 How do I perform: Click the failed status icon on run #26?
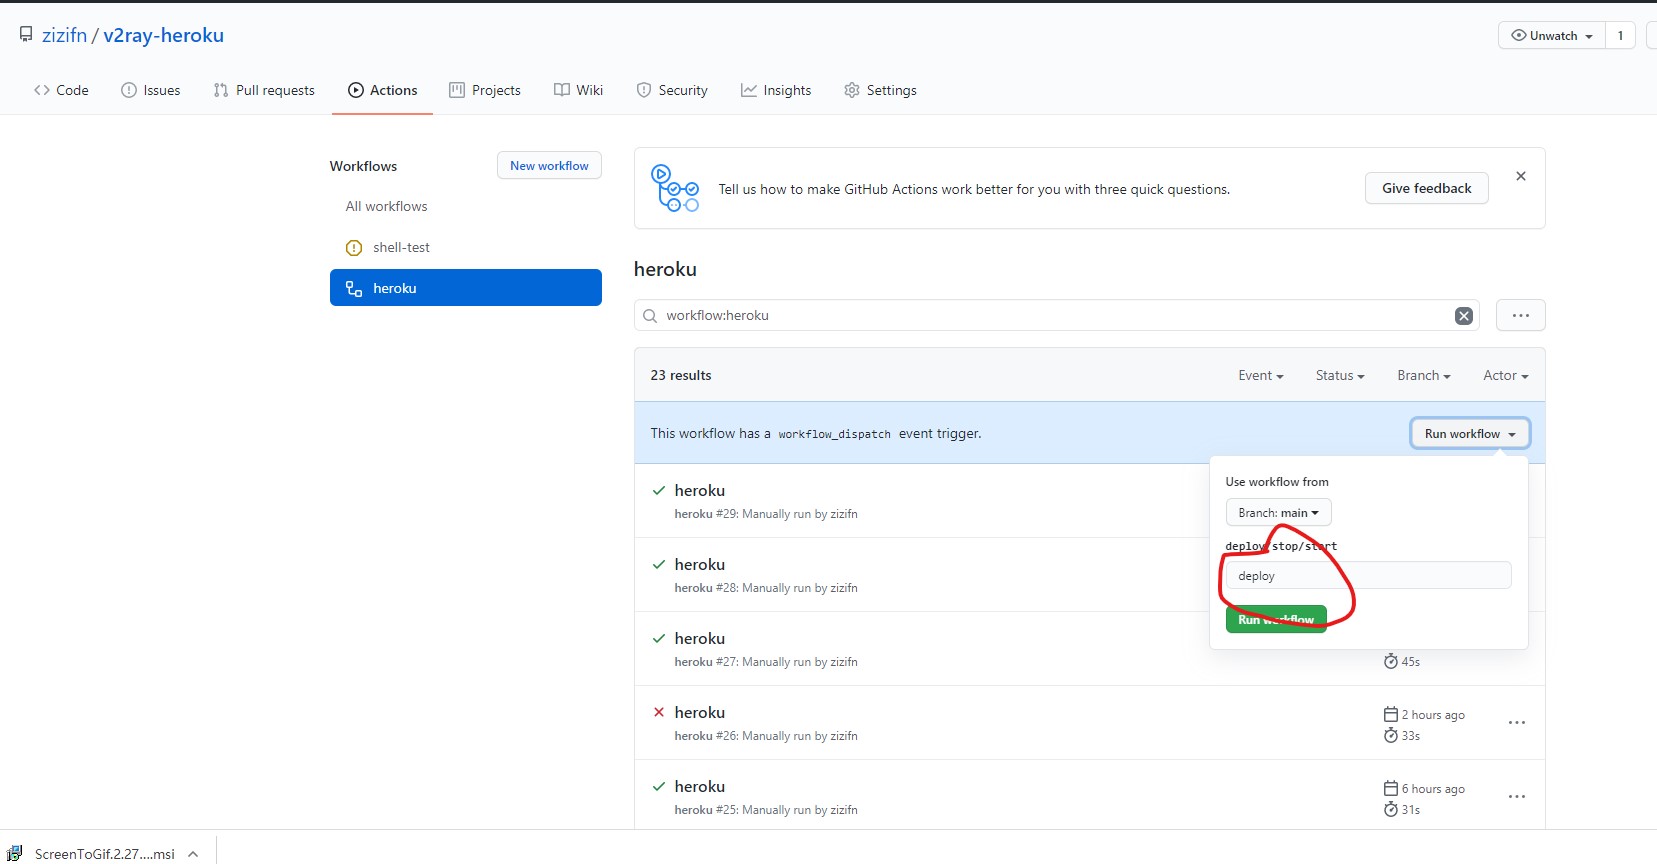[x=658, y=713]
